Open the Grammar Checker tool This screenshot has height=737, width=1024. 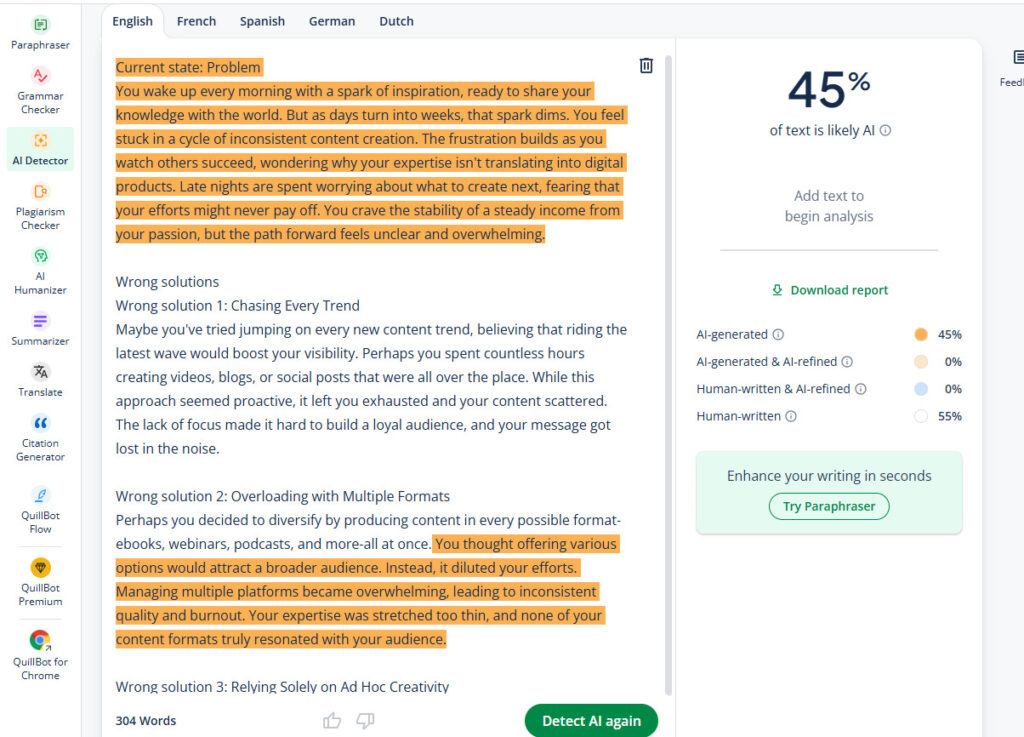[x=40, y=91]
